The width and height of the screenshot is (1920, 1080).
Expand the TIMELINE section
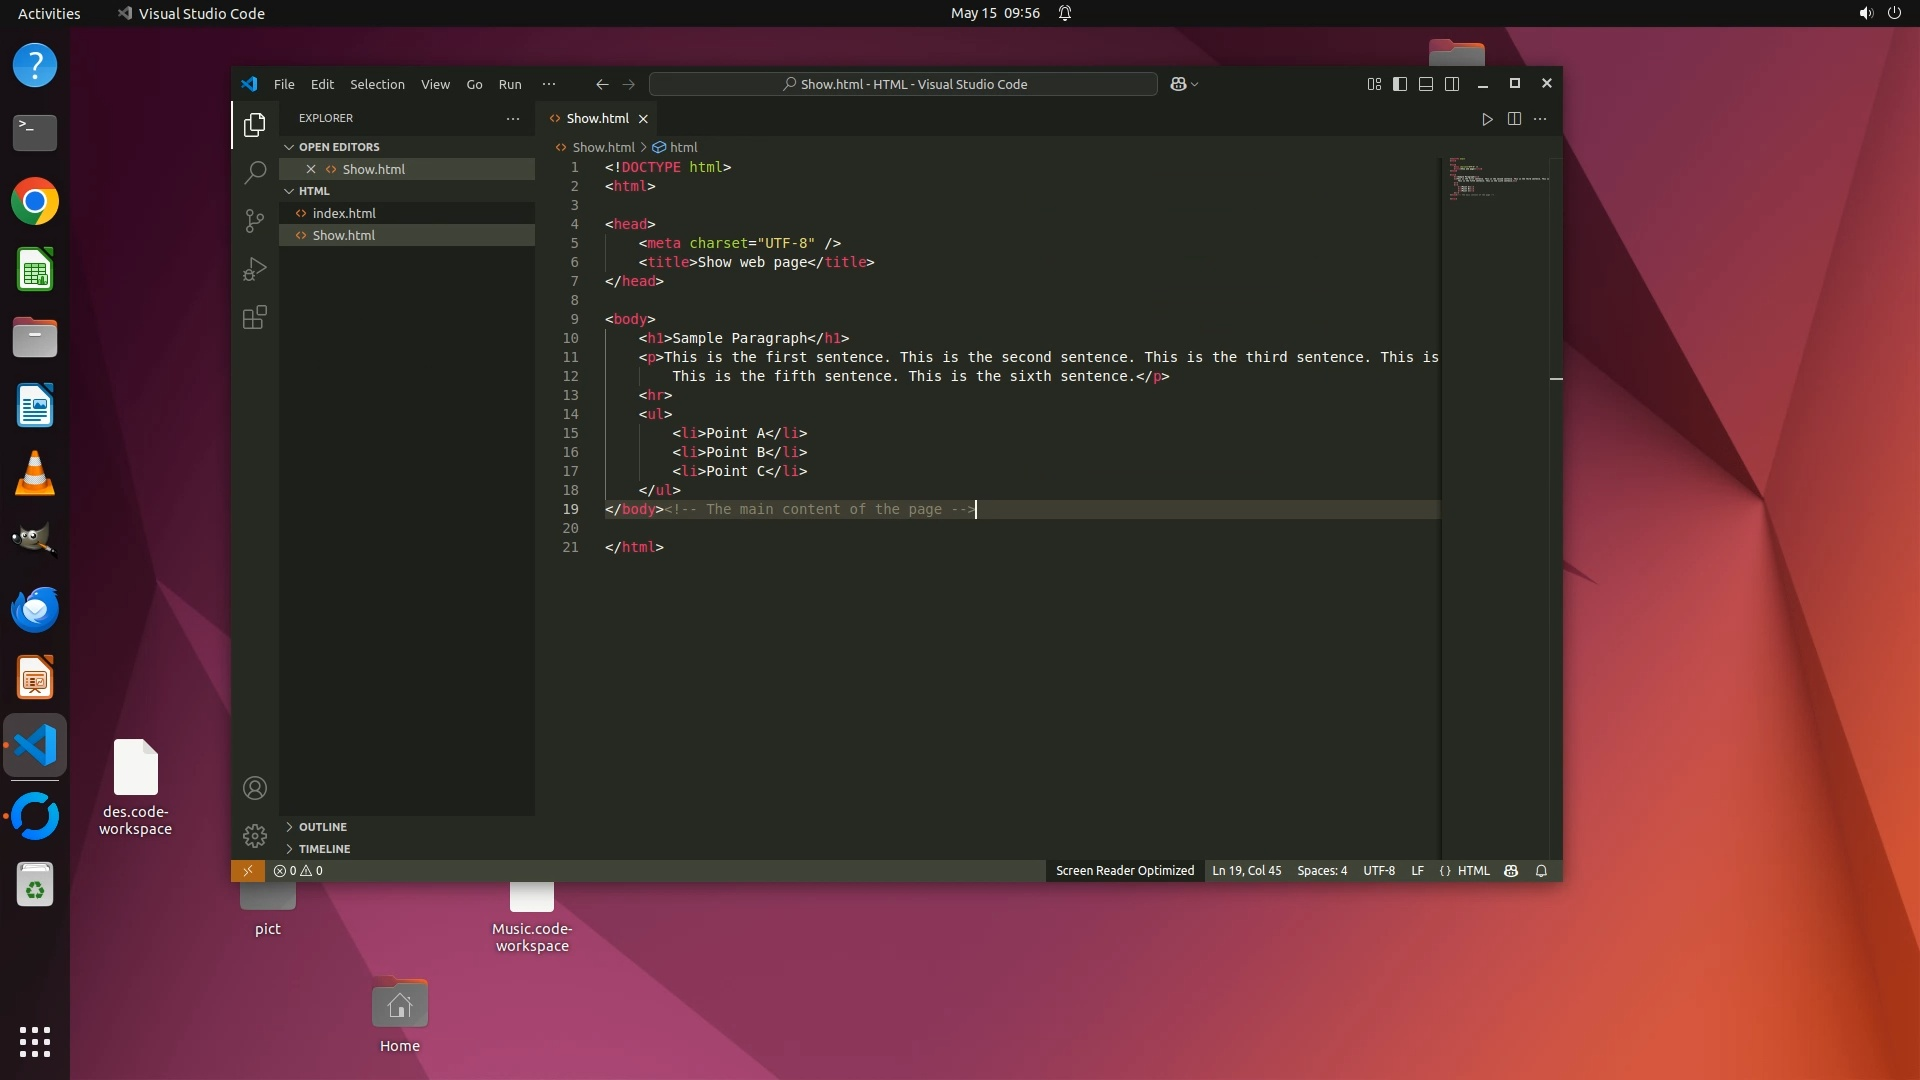324,849
